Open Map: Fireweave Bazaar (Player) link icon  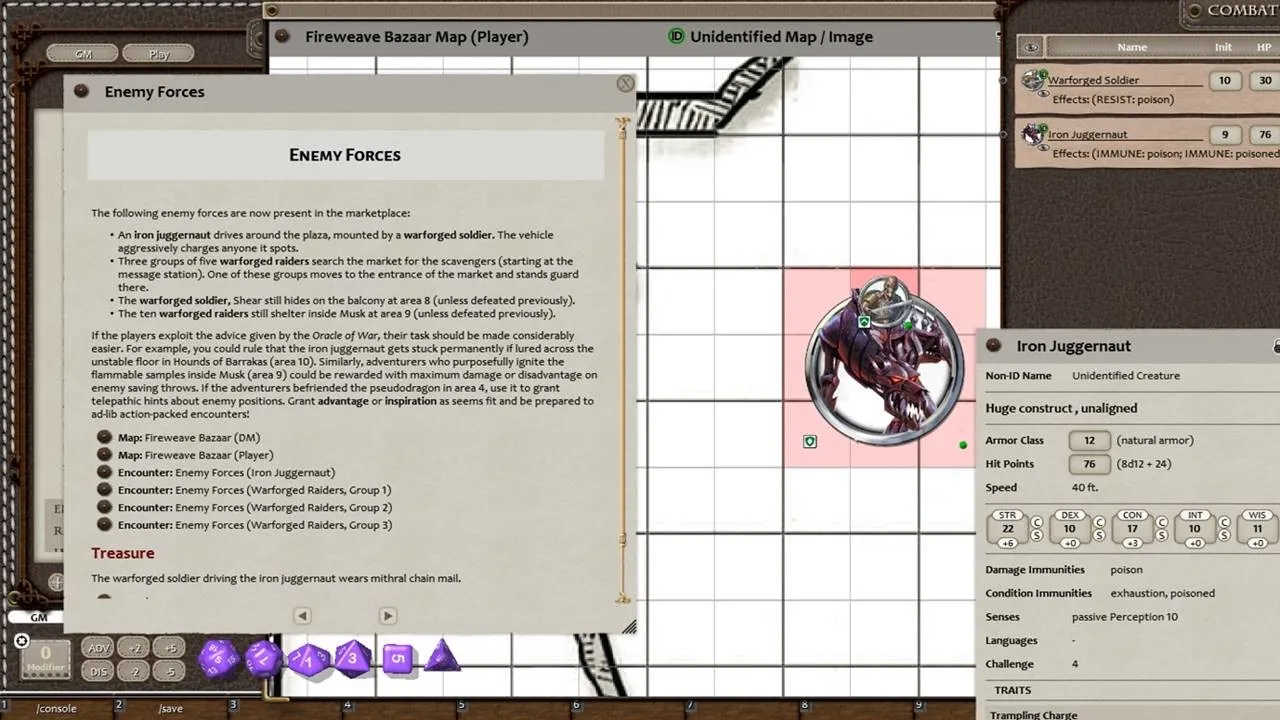click(x=104, y=455)
